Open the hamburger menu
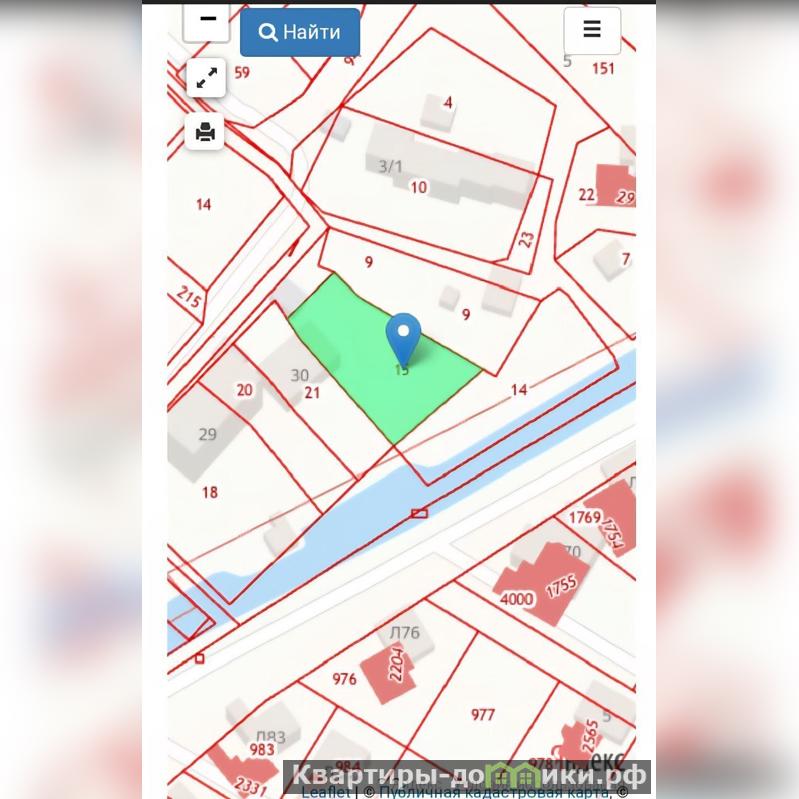The width and height of the screenshot is (799, 799). click(x=592, y=31)
